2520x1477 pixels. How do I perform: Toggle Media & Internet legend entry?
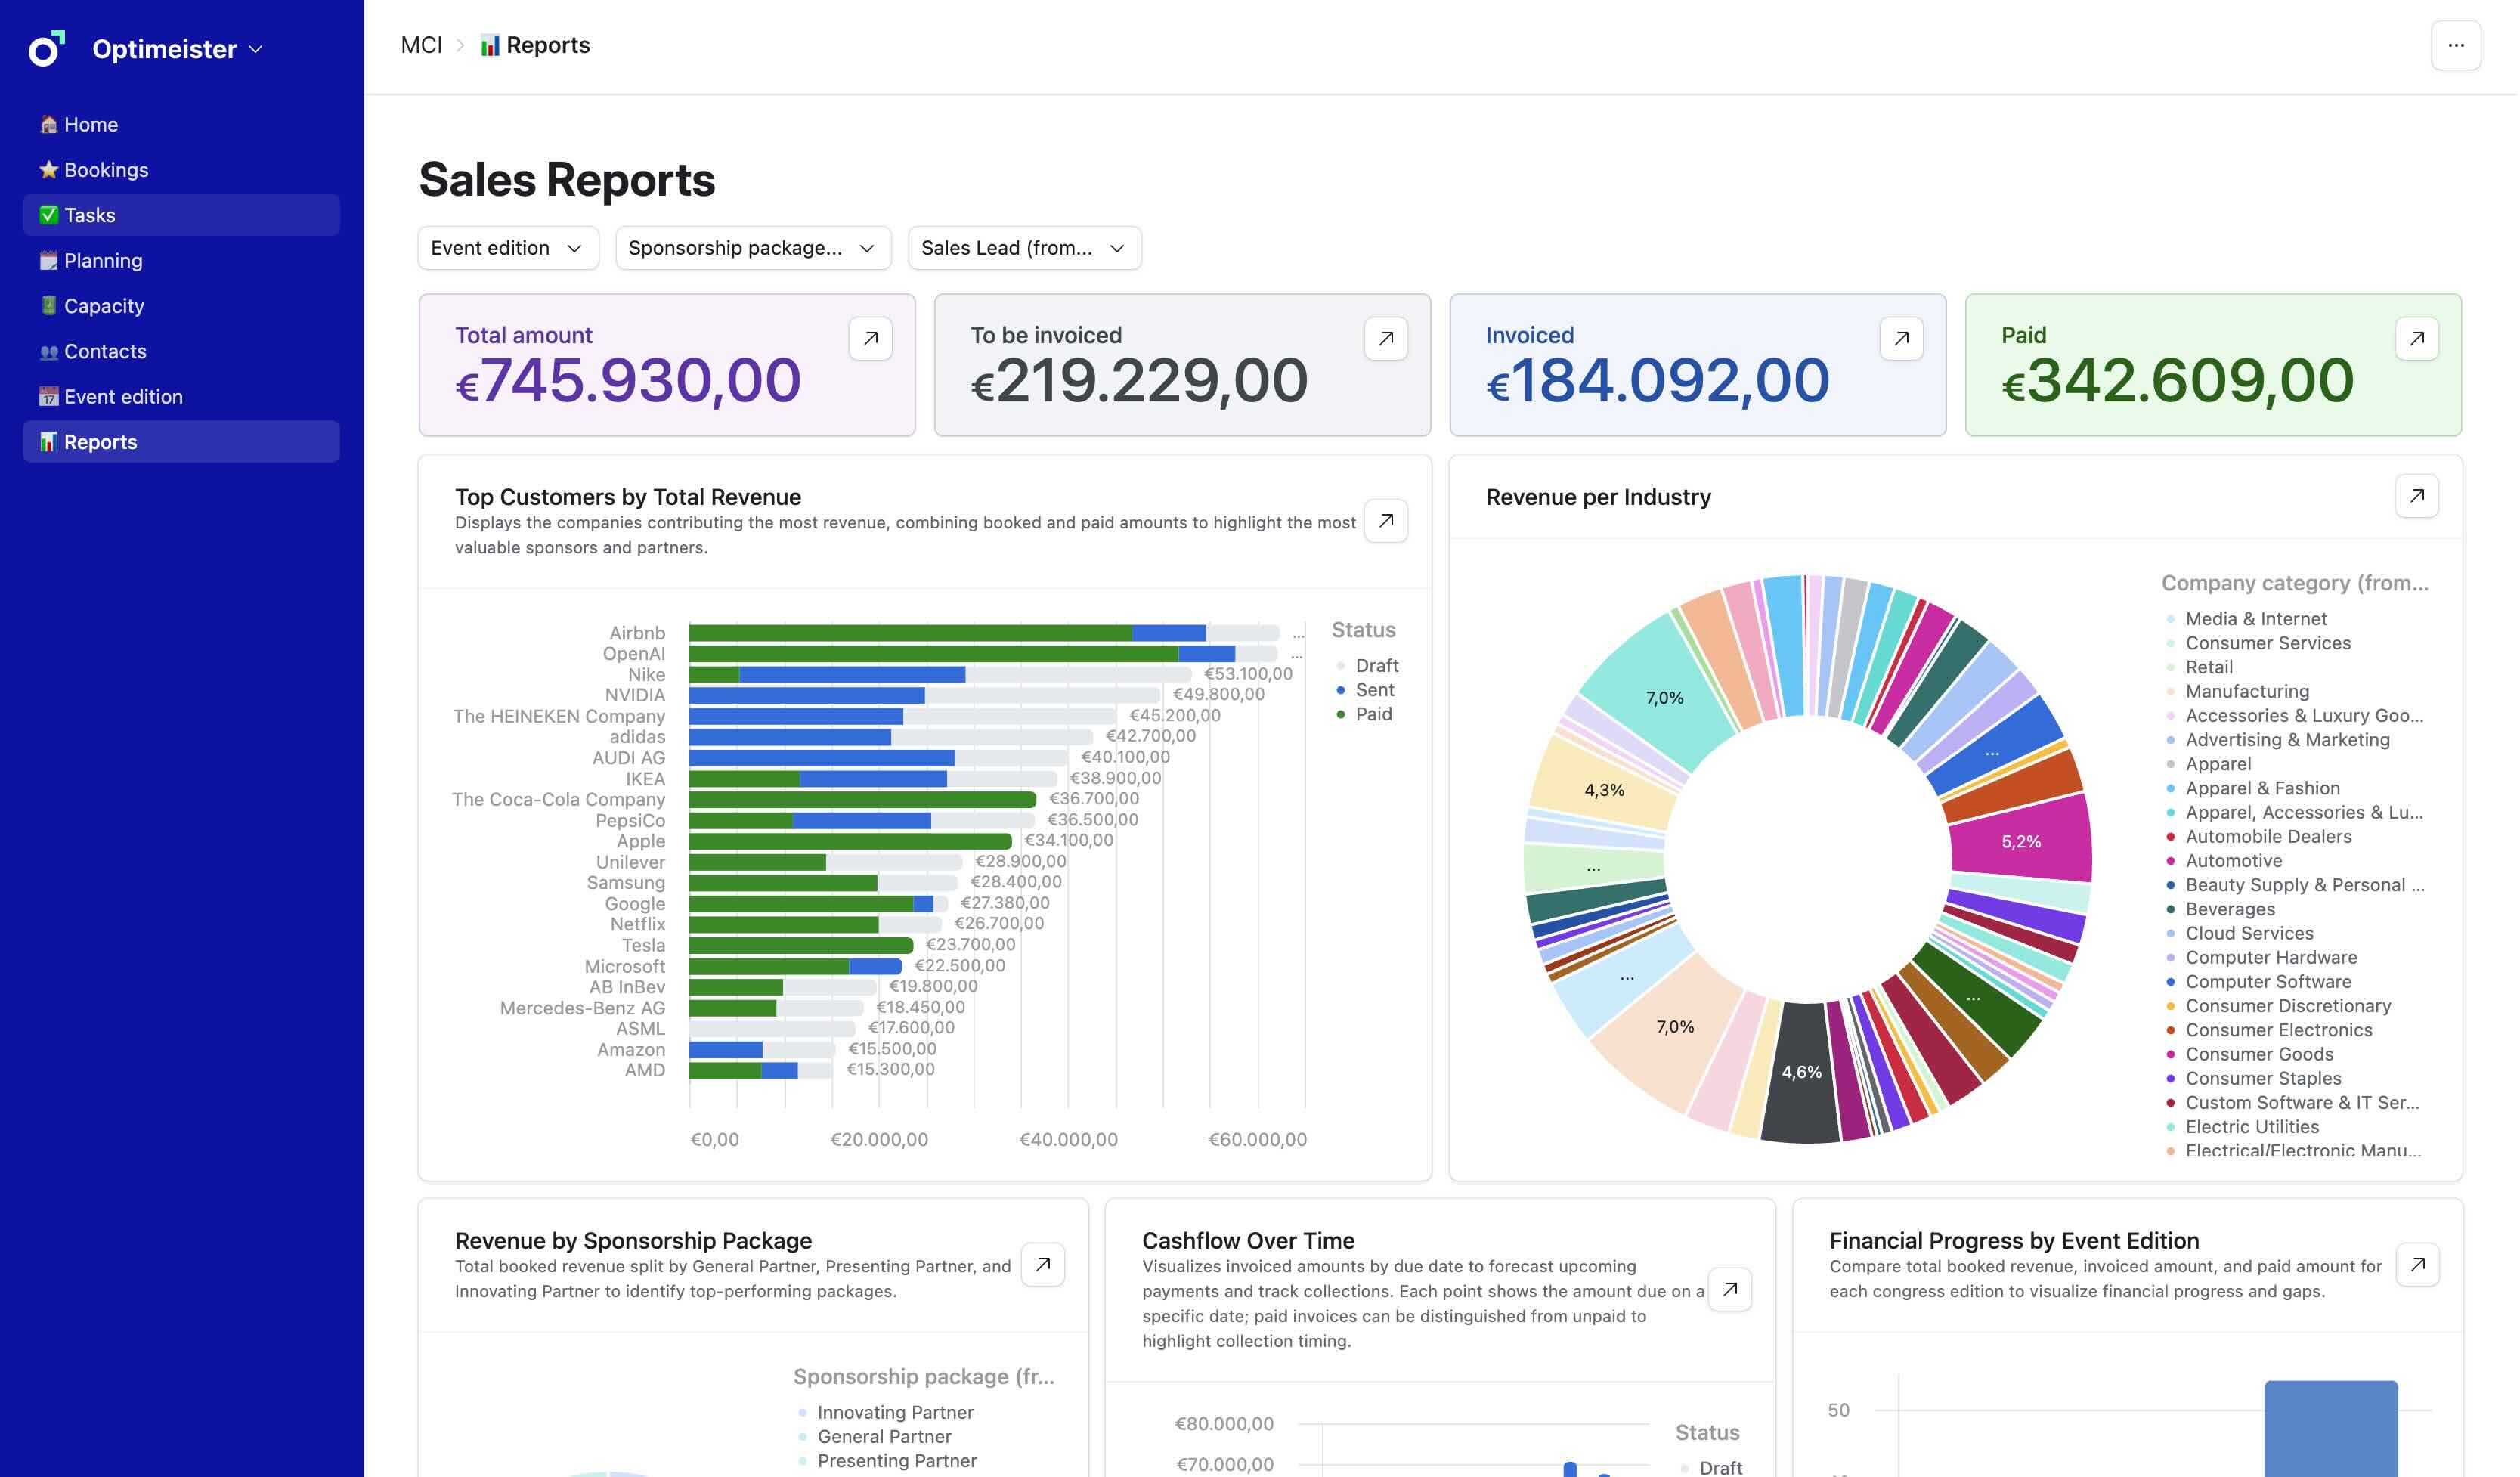click(x=2255, y=619)
